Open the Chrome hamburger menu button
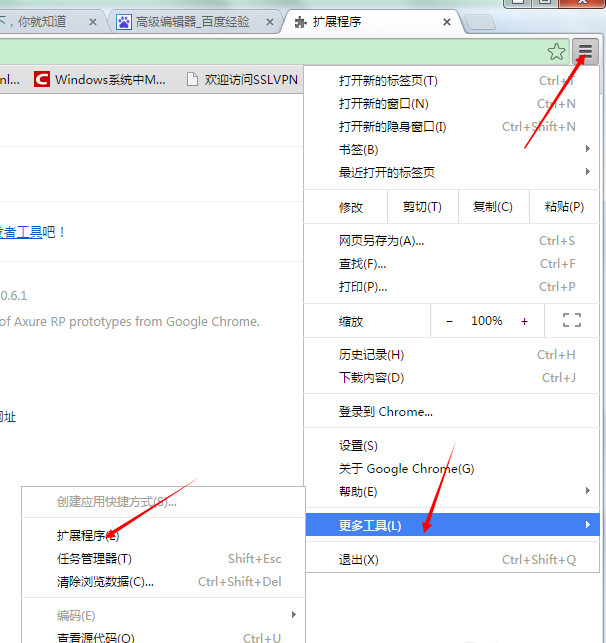 pos(585,51)
